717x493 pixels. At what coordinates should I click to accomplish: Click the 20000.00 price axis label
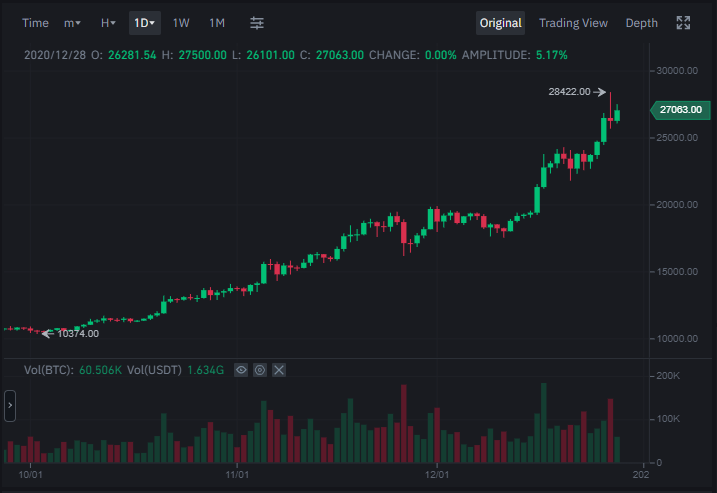point(677,205)
